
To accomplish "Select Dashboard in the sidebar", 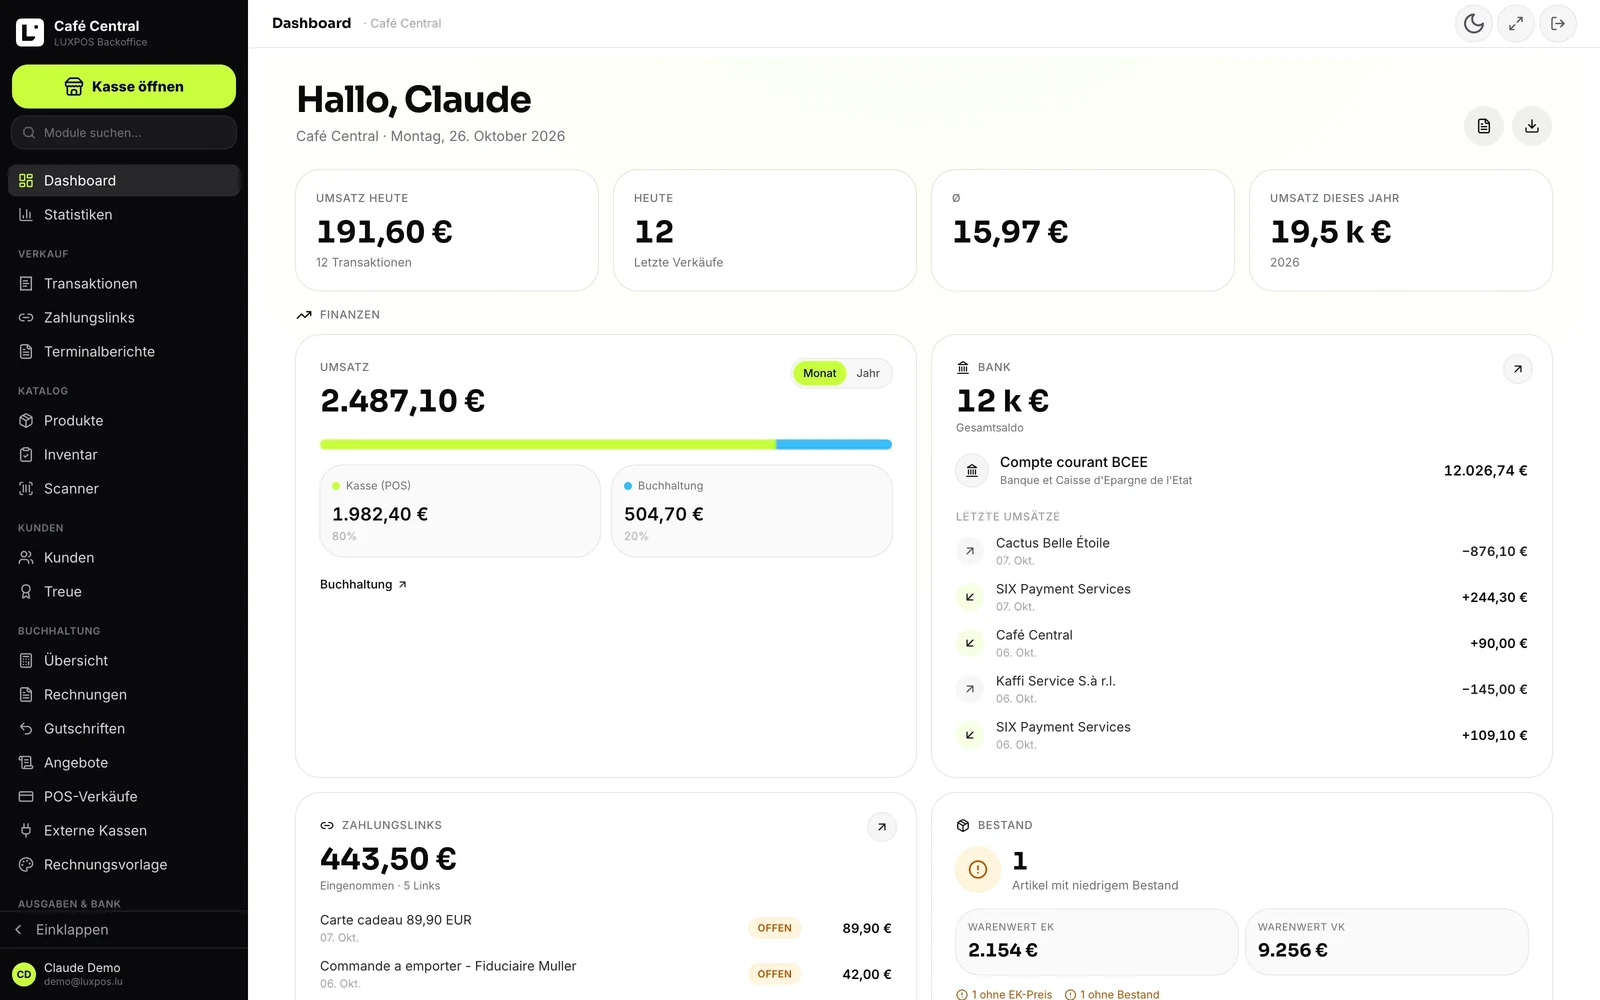I will 124,181.
